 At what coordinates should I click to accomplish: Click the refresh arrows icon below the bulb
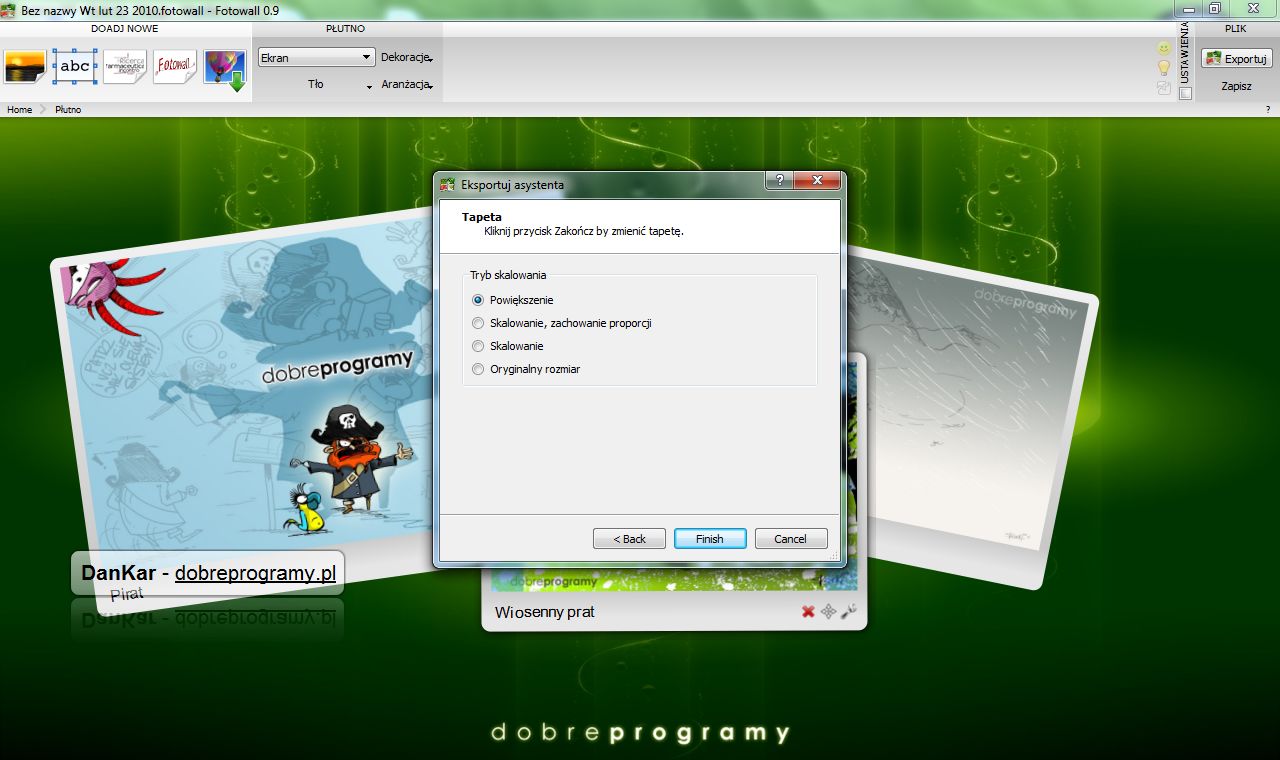tap(1164, 88)
